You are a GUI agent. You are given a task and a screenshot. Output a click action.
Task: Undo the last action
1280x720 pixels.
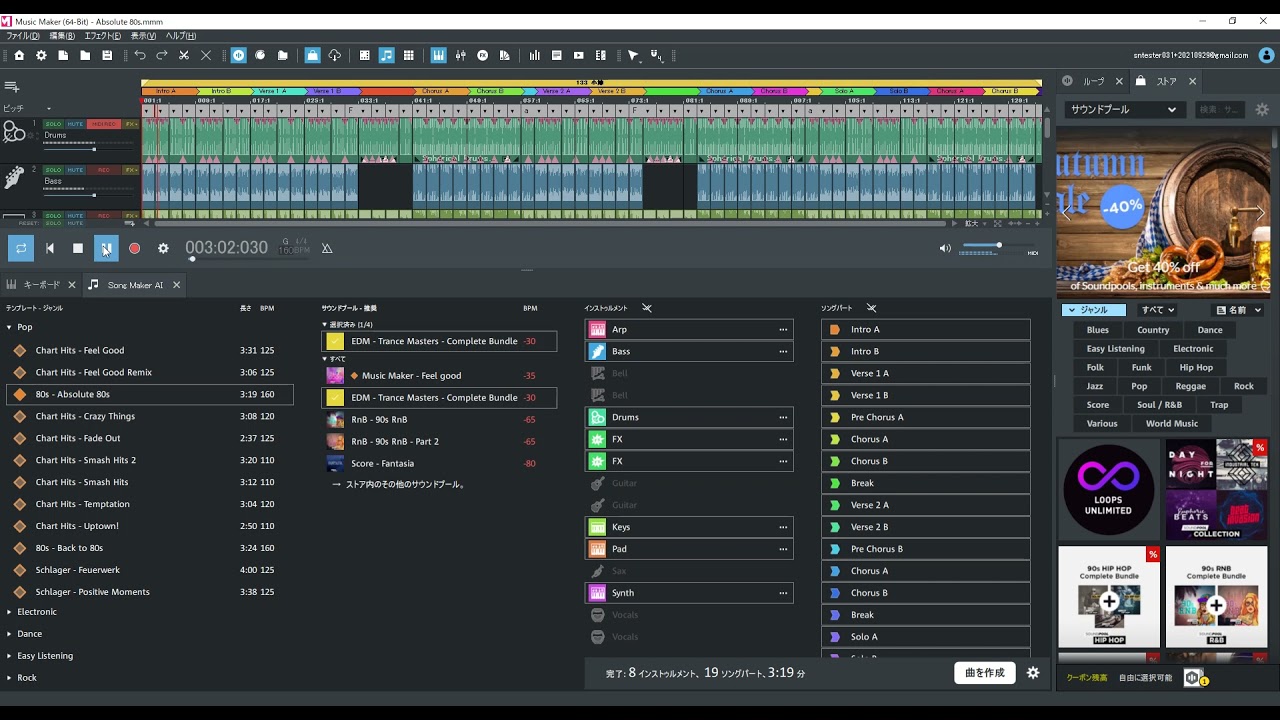(140, 55)
